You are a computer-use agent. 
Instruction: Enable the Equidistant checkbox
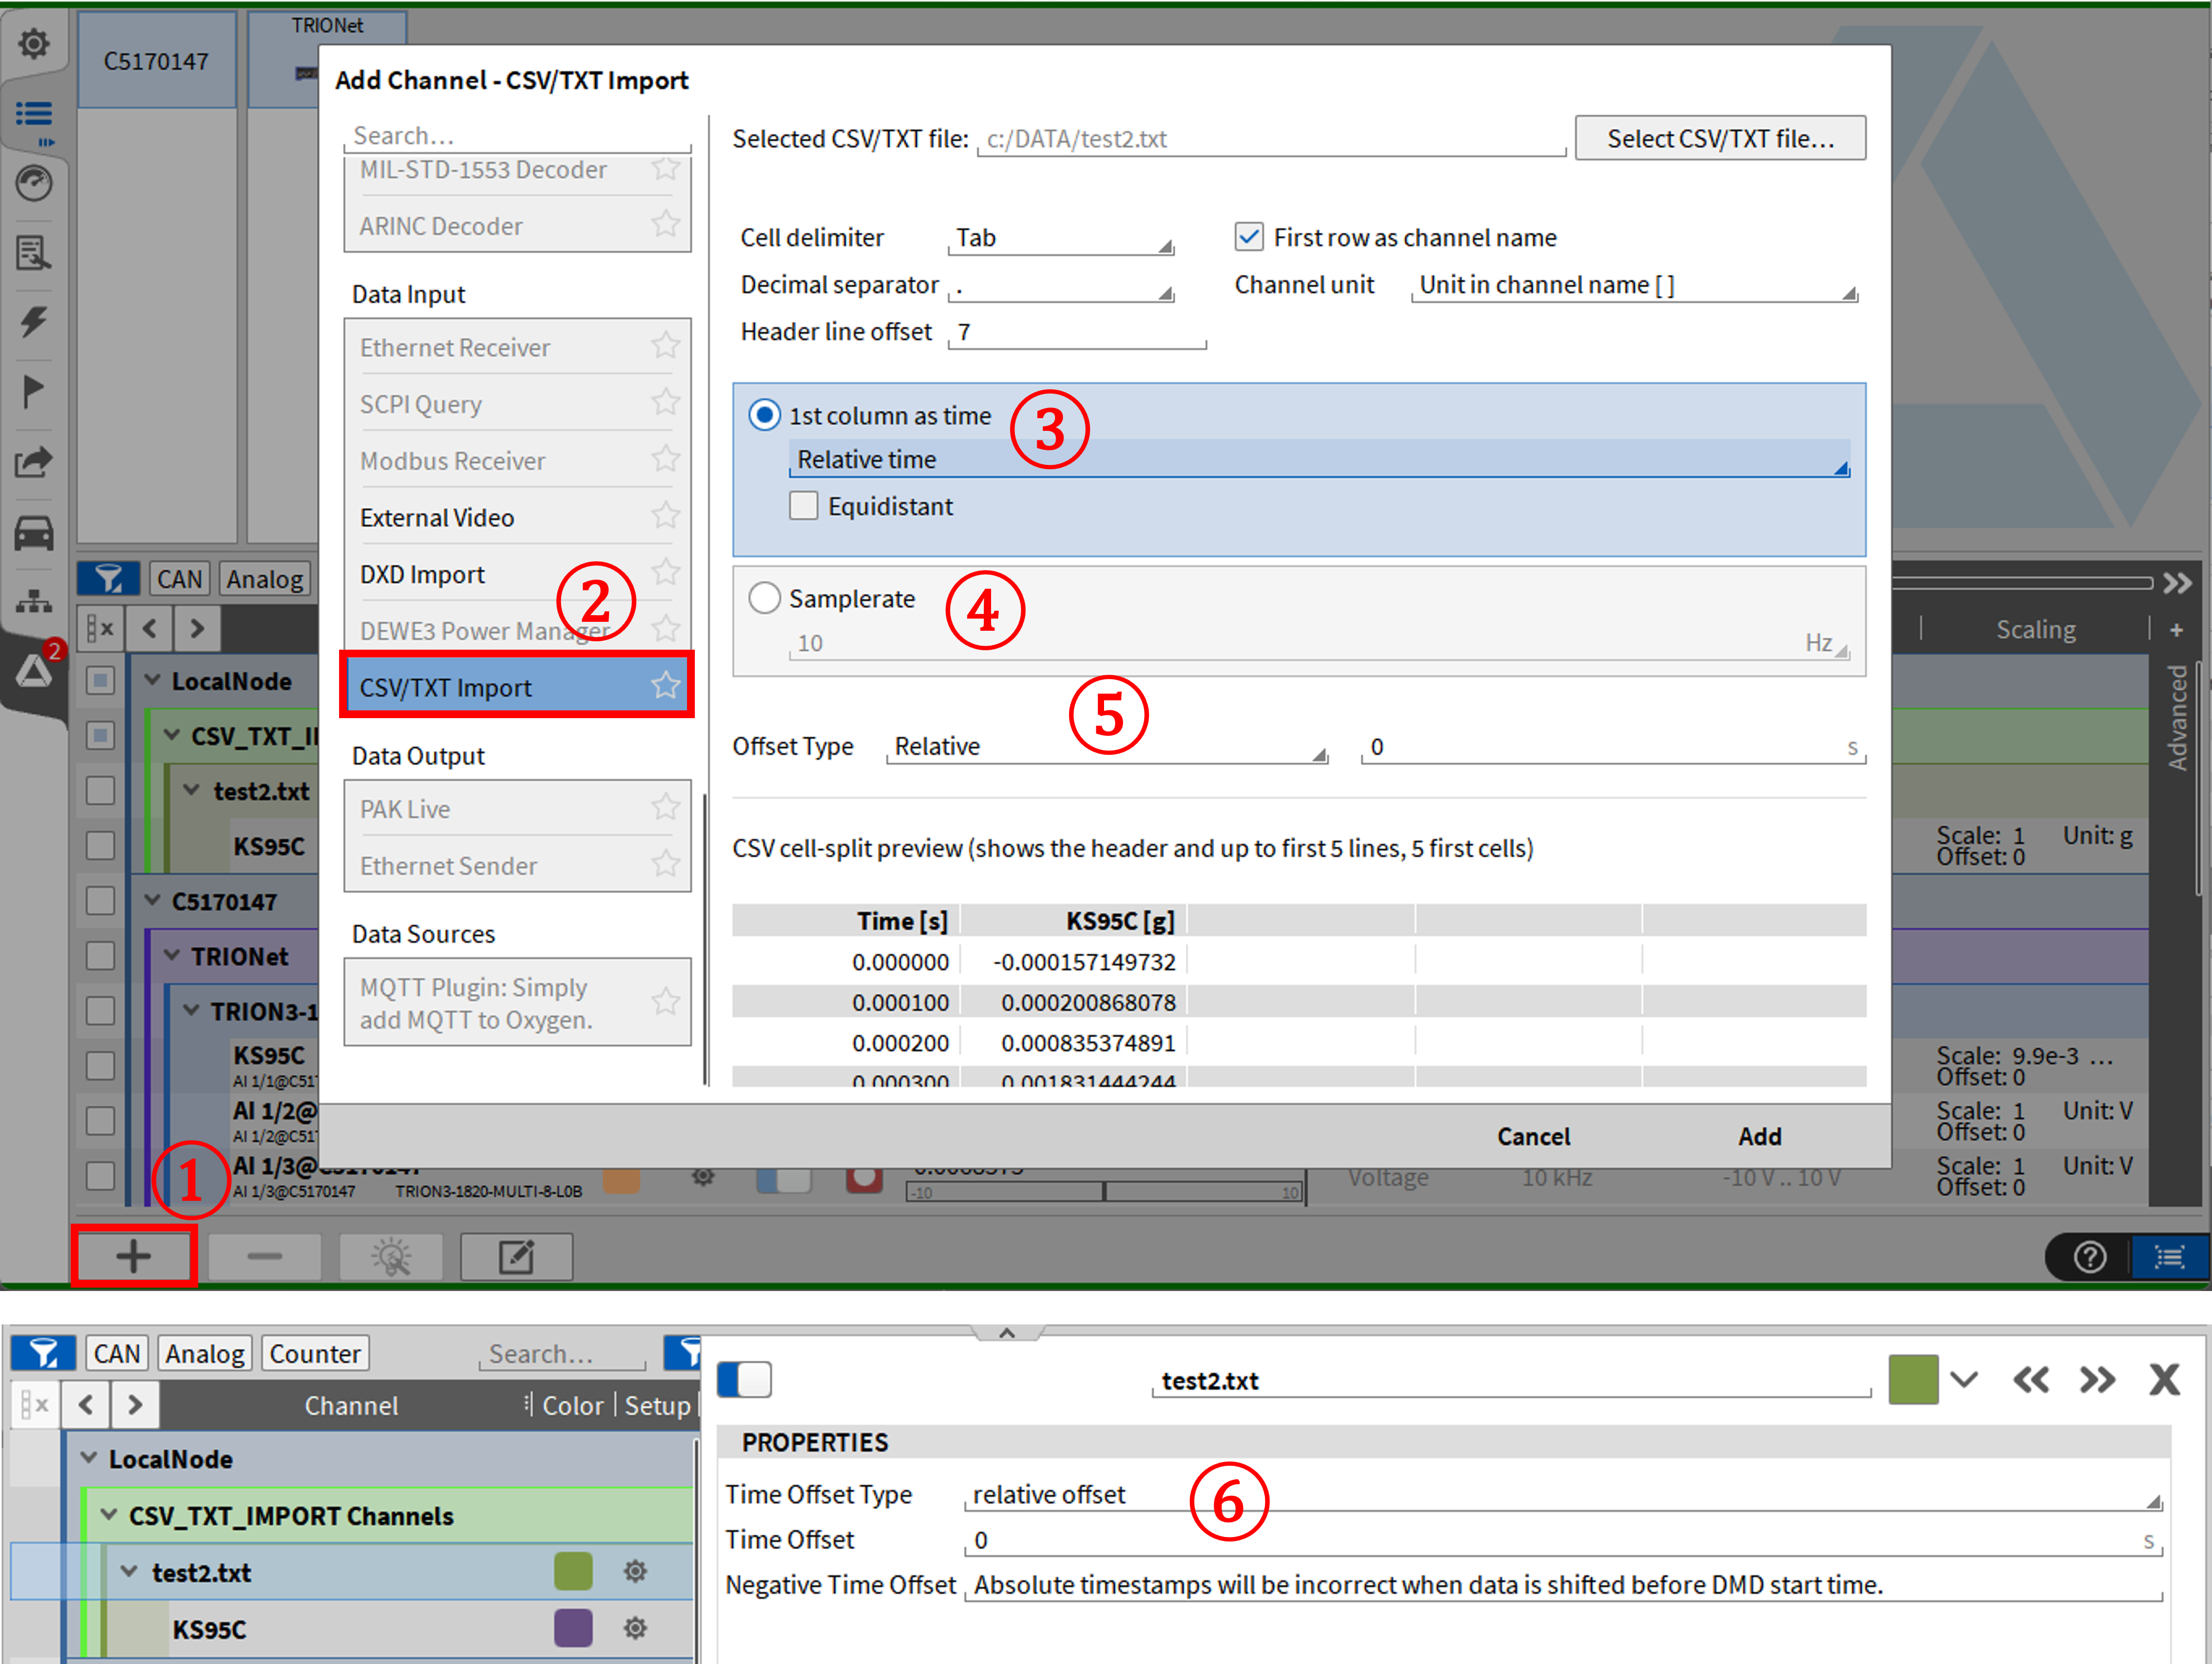[803, 506]
